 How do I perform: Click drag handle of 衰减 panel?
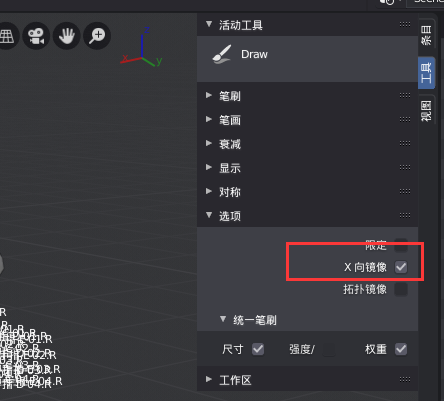click(405, 143)
